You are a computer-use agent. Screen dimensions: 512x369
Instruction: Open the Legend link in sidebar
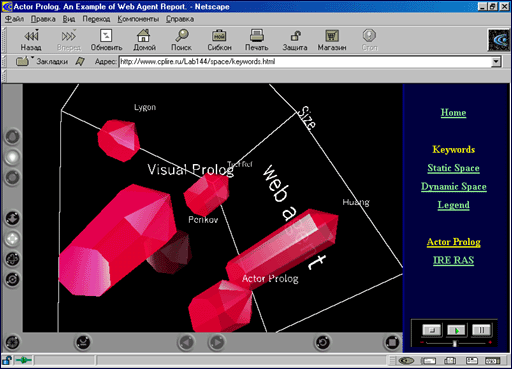453,205
